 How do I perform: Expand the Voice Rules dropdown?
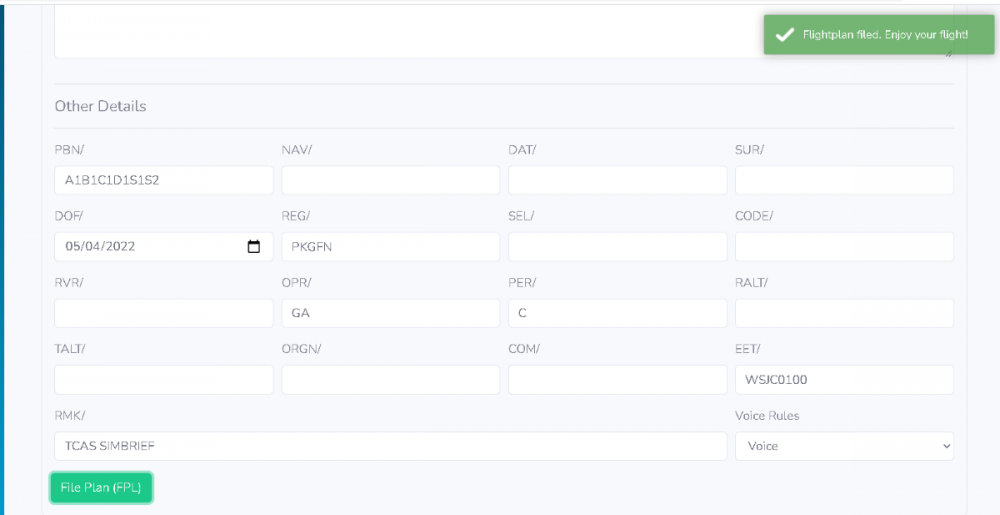coord(844,446)
